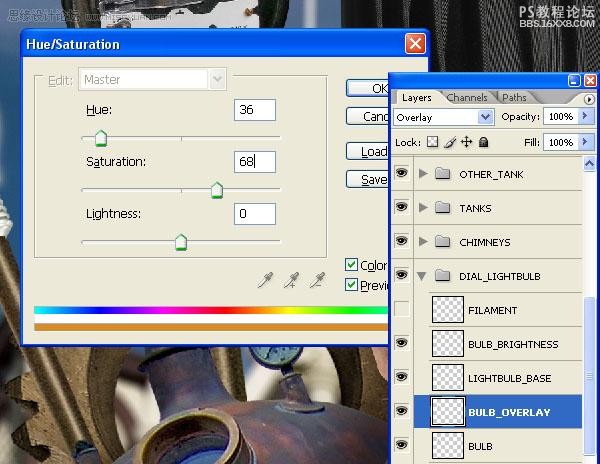Hide the BULB_BRIGHTNESS layer
The height and width of the screenshot is (464, 600).
[401, 343]
